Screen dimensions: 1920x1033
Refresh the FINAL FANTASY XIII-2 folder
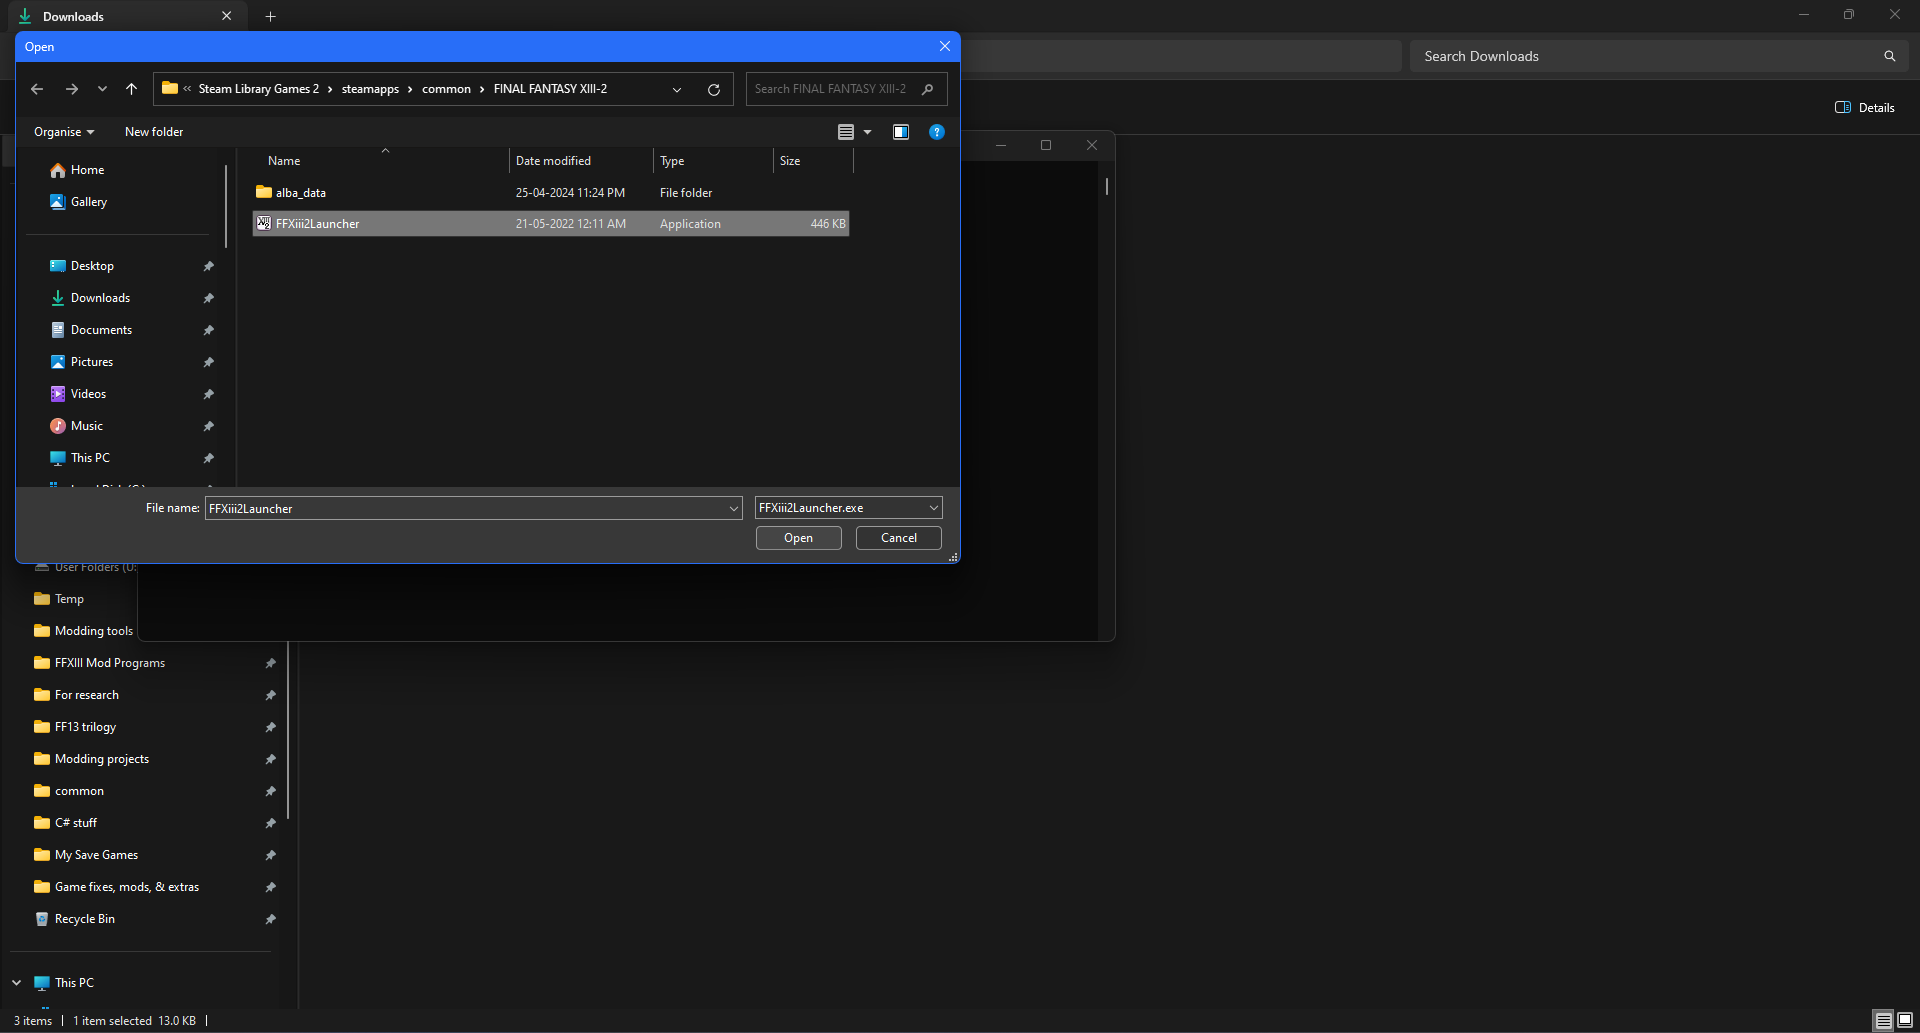click(x=714, y=89)
